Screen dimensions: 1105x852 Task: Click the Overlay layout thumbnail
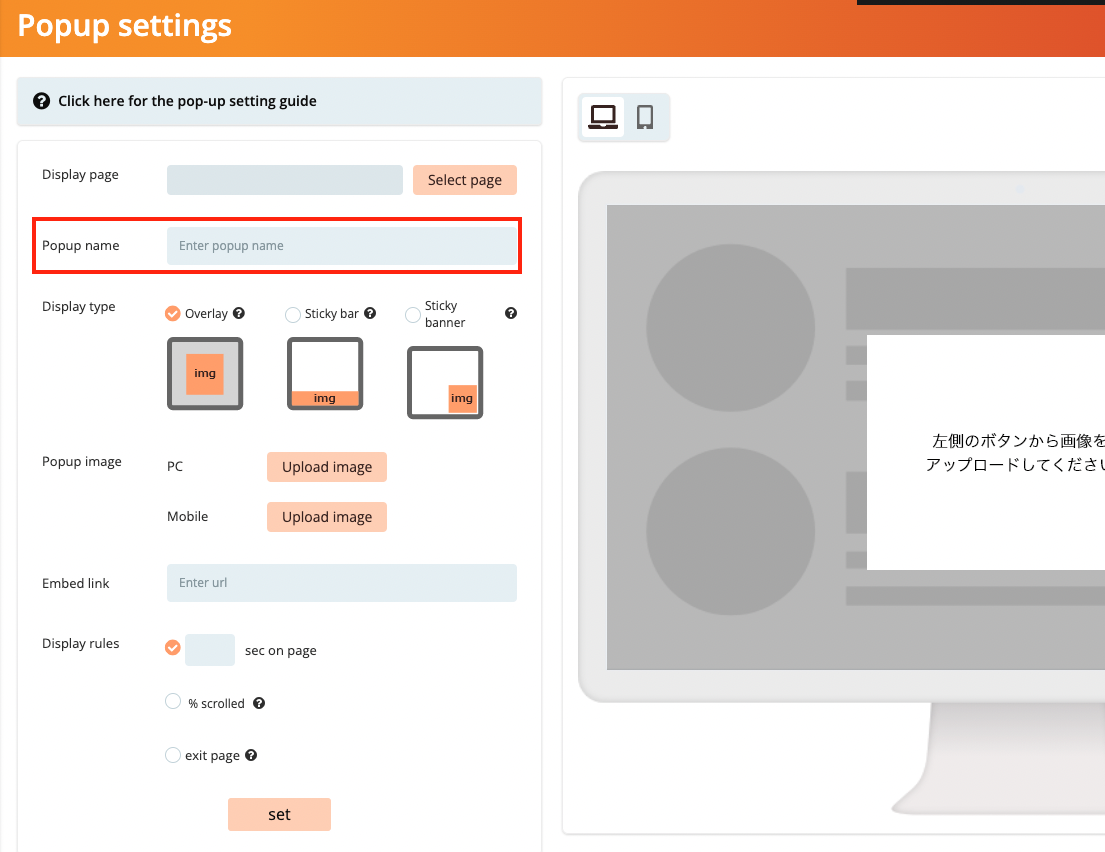[x=204, y=373]
